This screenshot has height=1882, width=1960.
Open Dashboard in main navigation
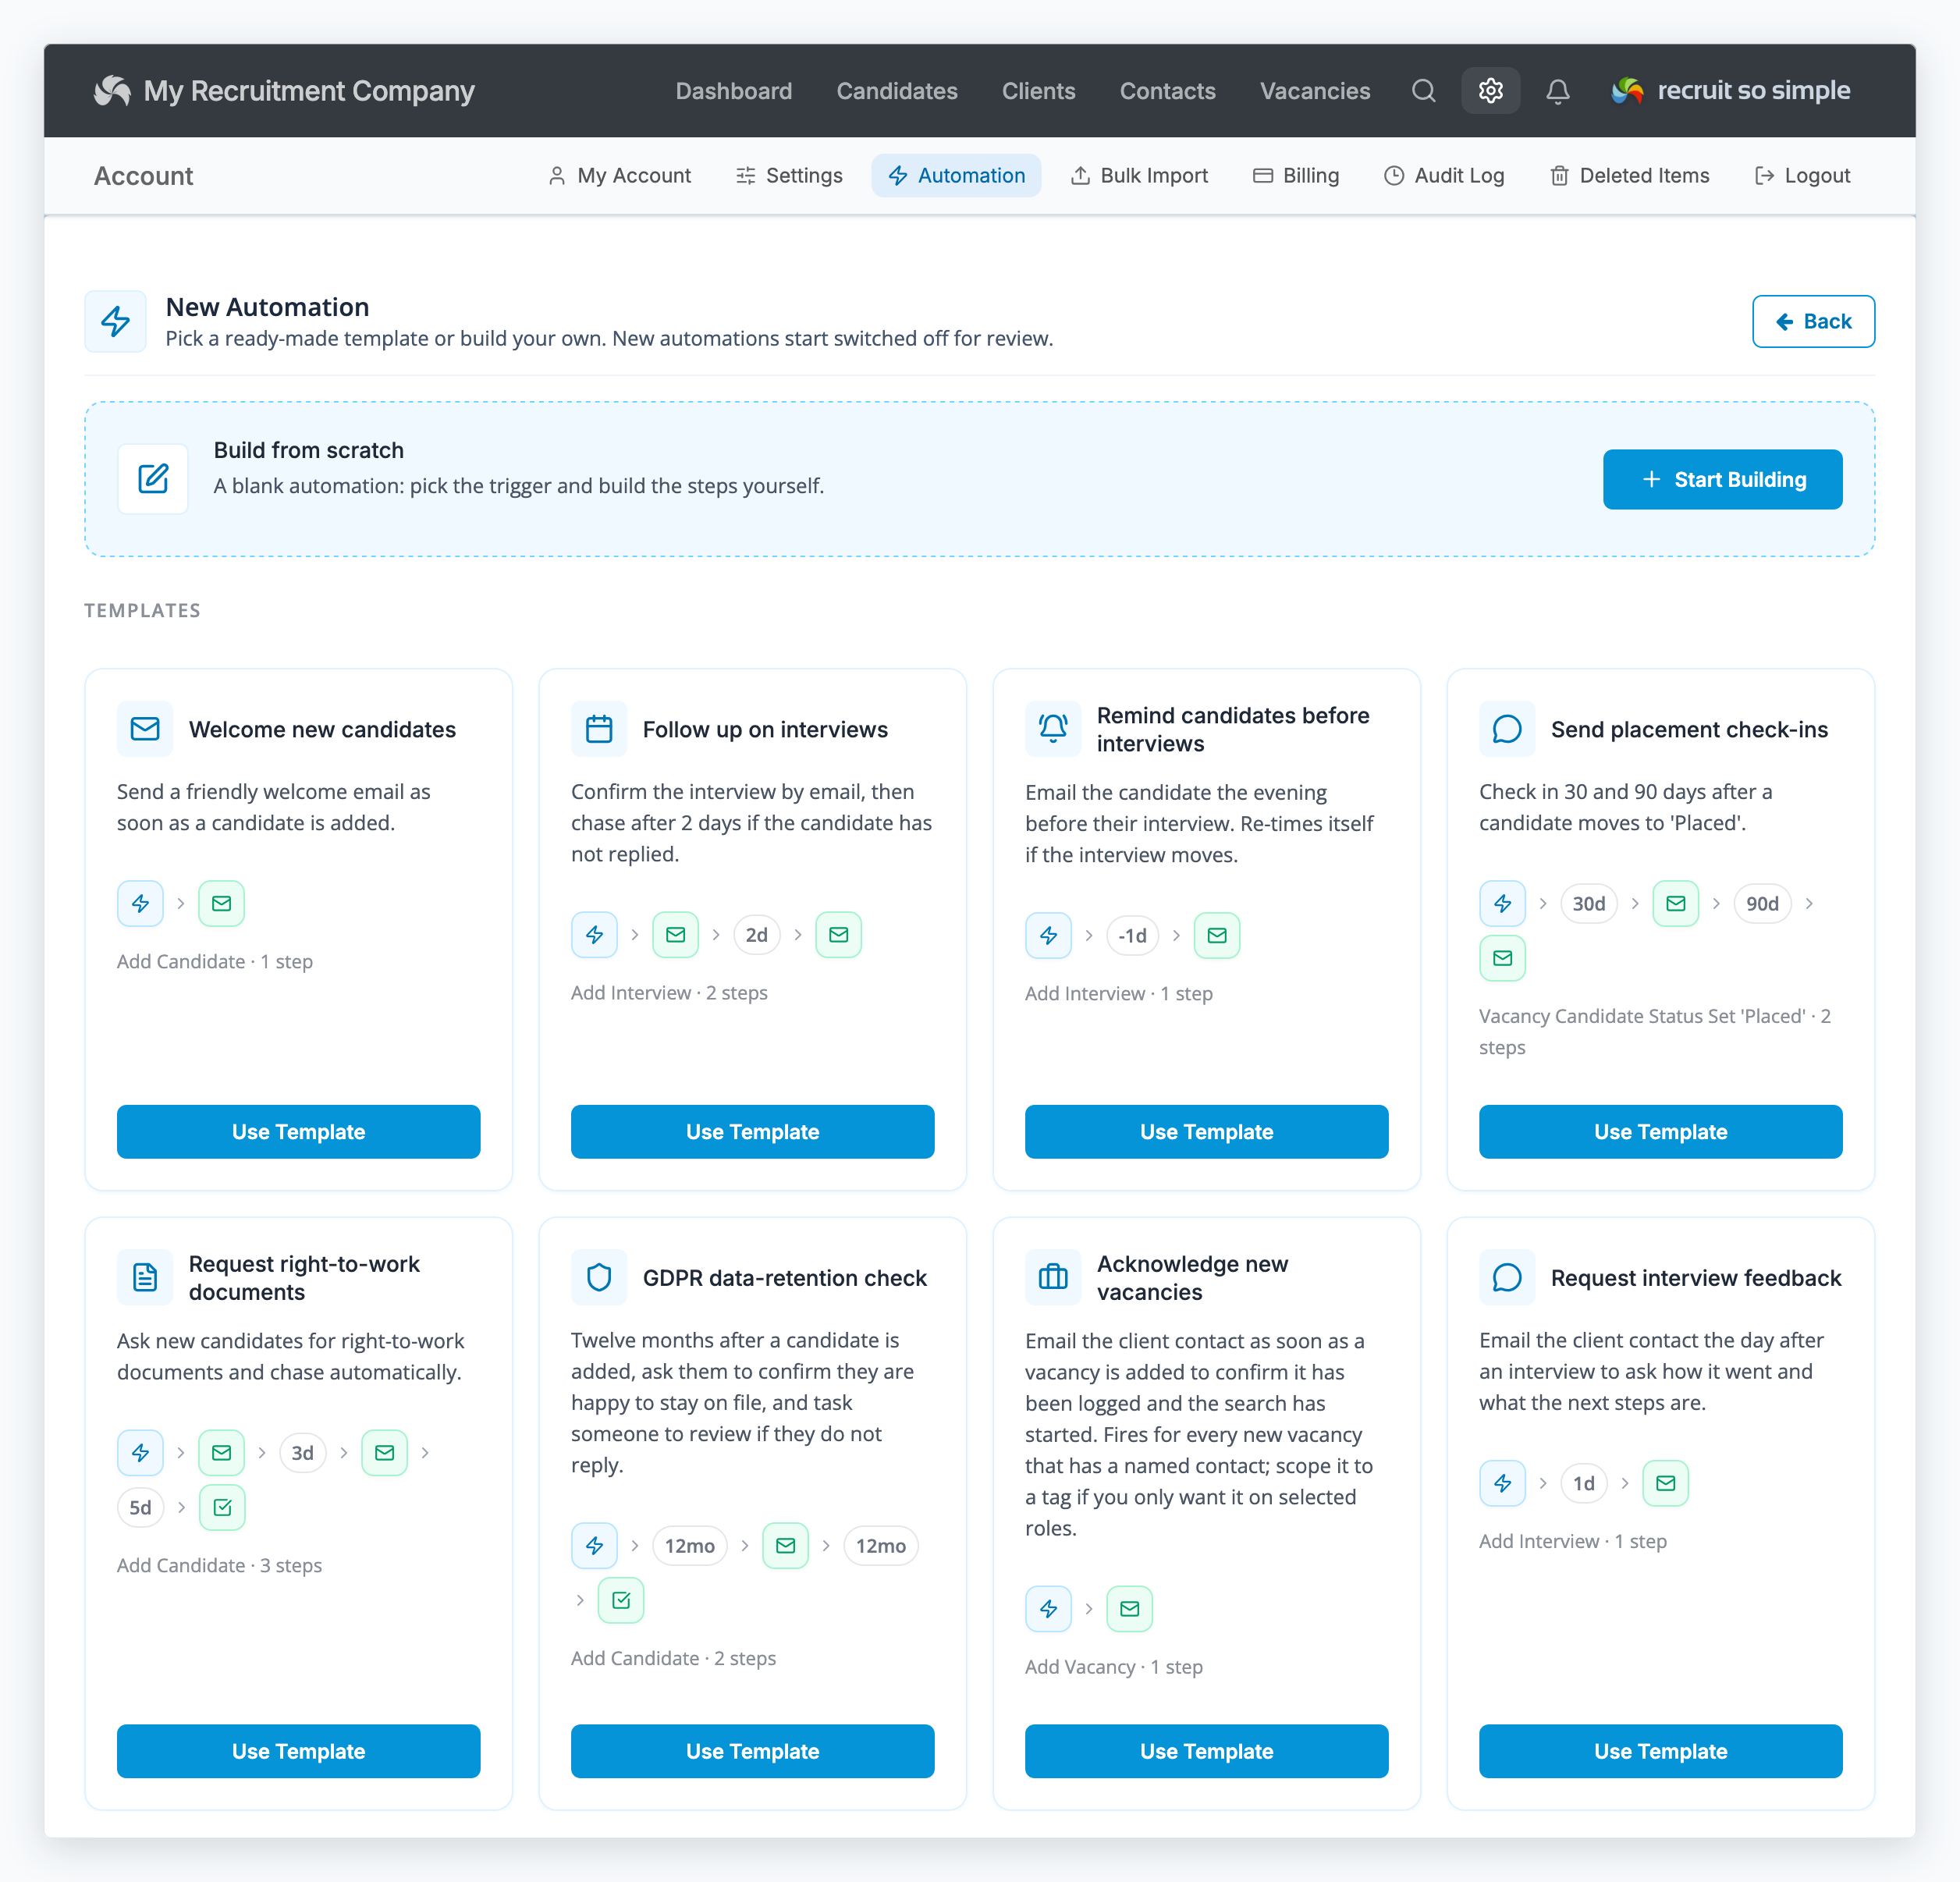[x=734, y=91]
